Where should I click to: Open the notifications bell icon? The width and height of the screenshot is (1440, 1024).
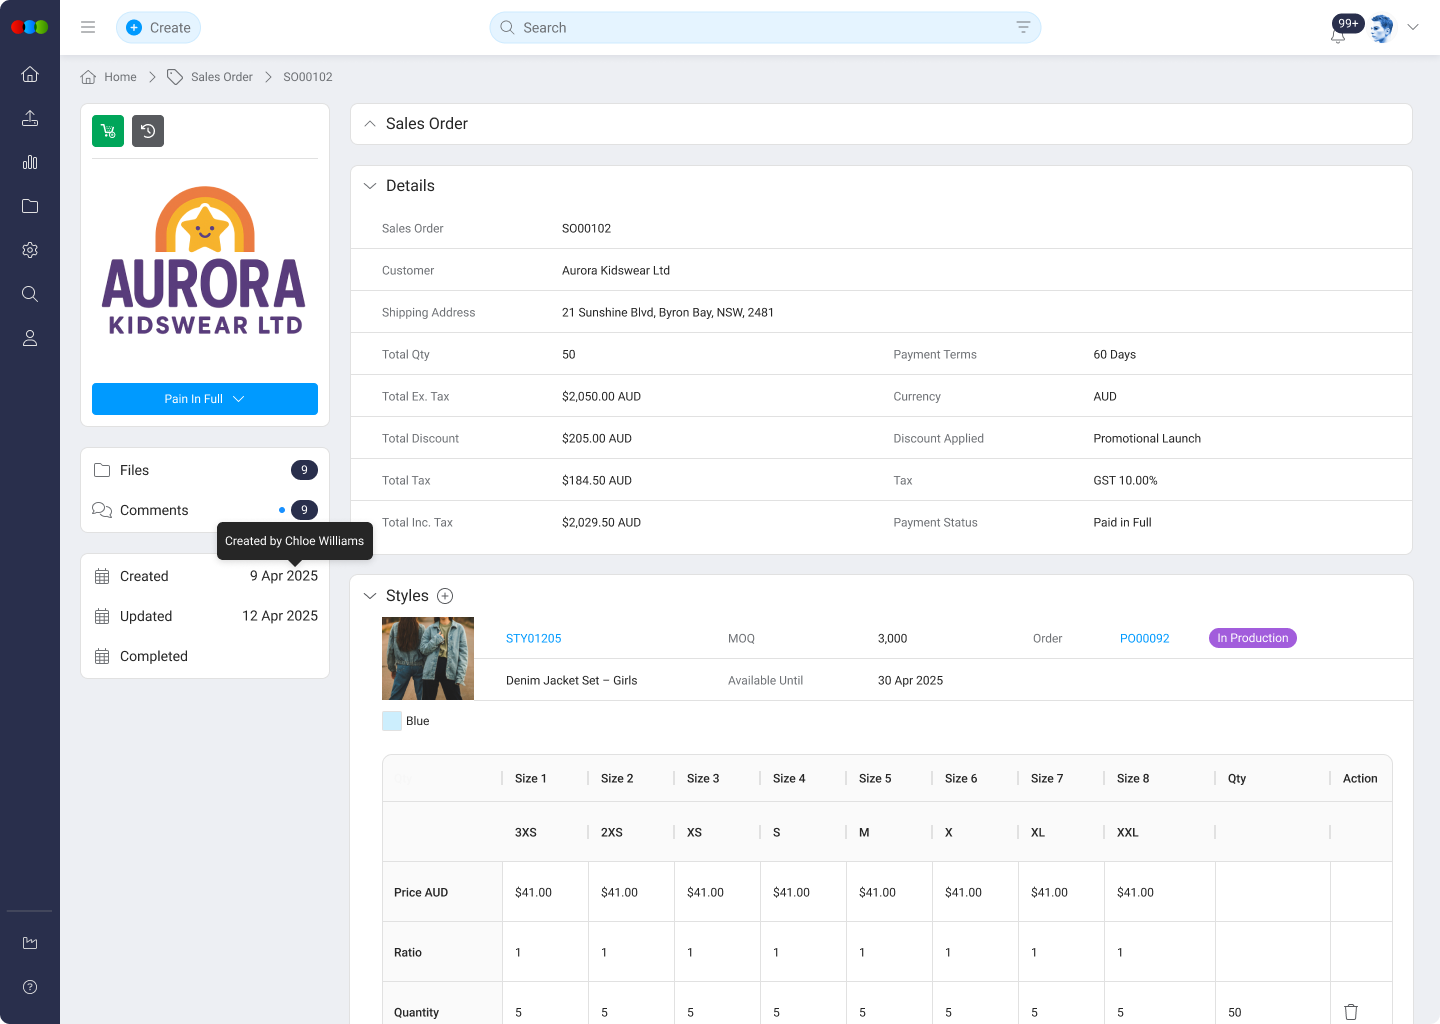(x=1338, y=35)
